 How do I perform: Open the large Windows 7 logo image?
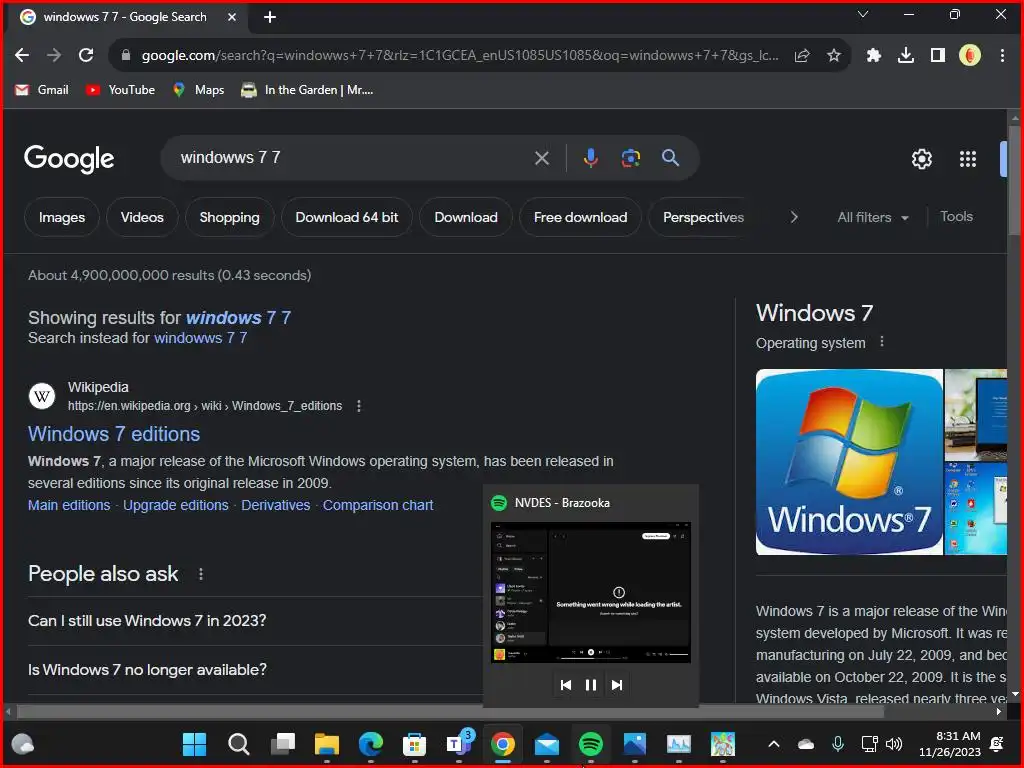[x=849, y=462]
